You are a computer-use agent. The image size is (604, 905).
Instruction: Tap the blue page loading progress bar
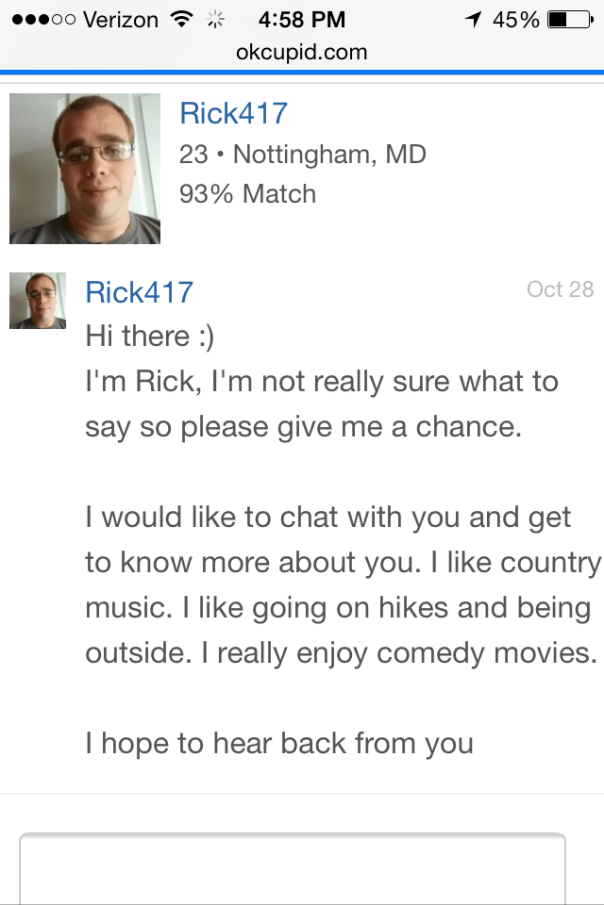[x=302, y=72]
